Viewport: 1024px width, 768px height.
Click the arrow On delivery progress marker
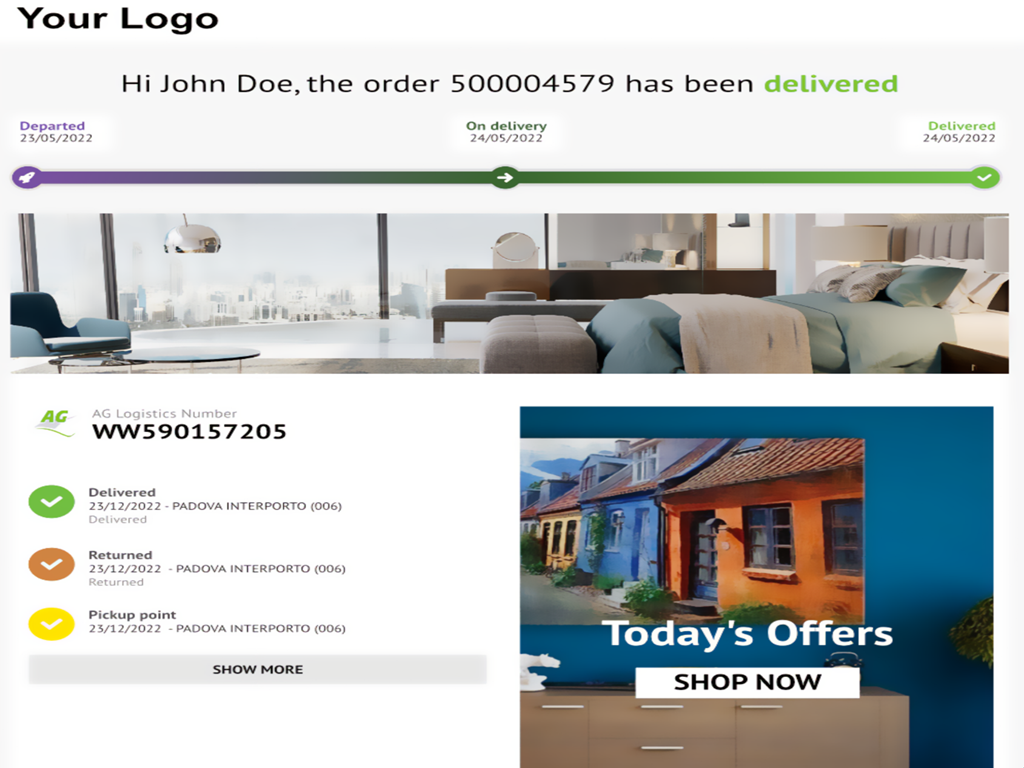(505, 177)
